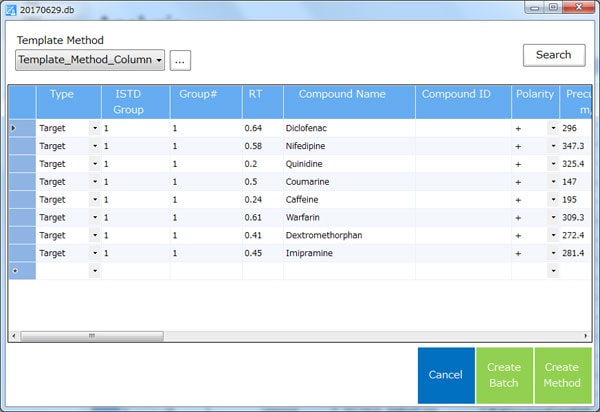
Task: Click the new row asterisk marker
Action: click(14, 271)
